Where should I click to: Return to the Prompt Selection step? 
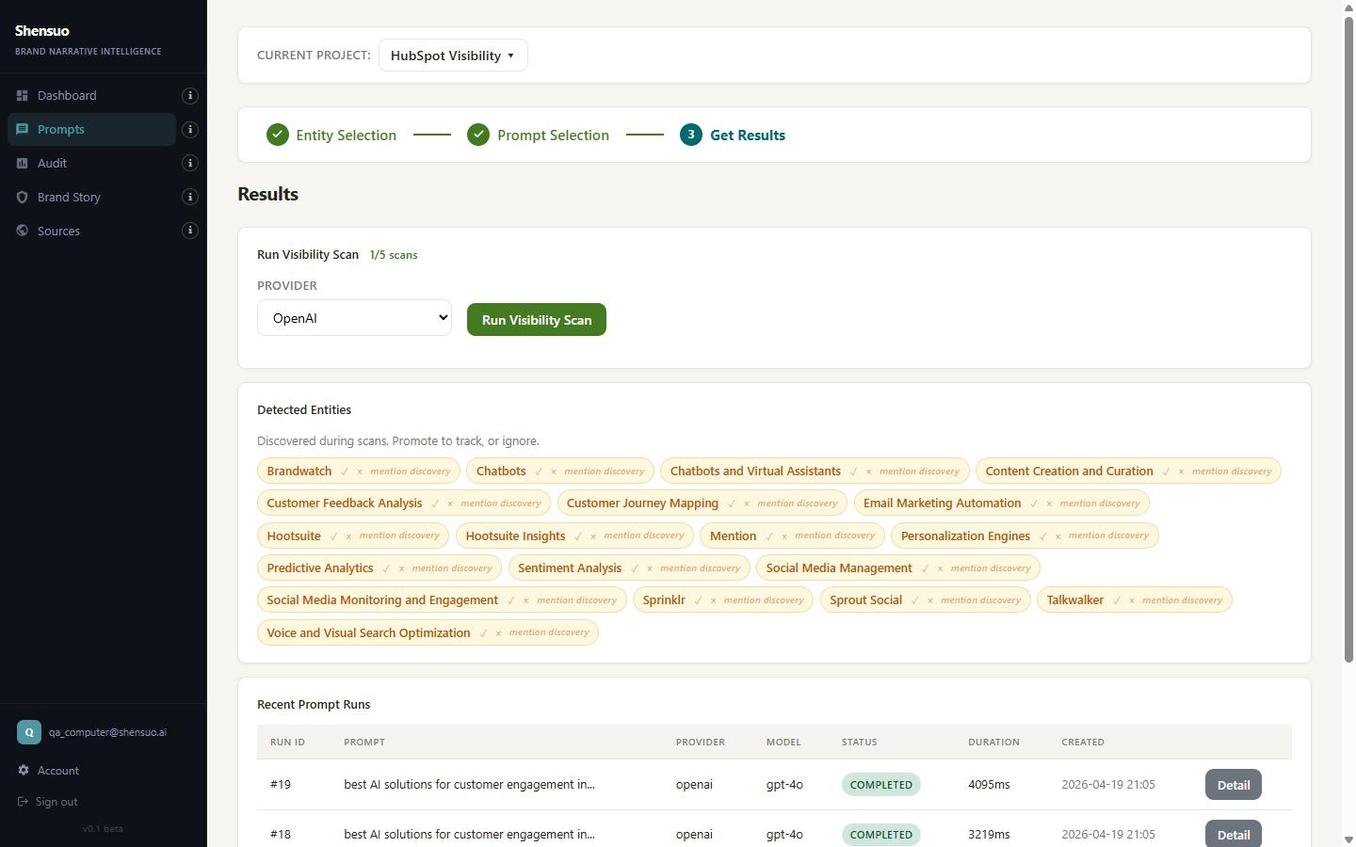552,135
